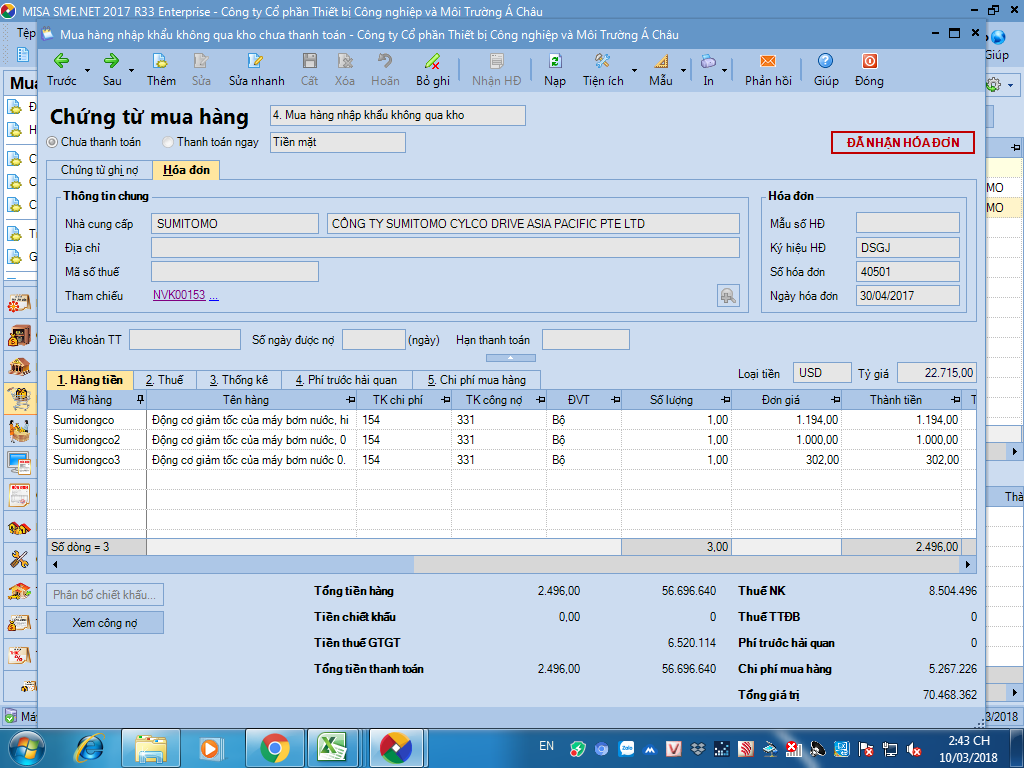This screenshot has width=1024, height=768.
Task: Open the 2. Thuế tab
Action: click(x=165, y=380)
